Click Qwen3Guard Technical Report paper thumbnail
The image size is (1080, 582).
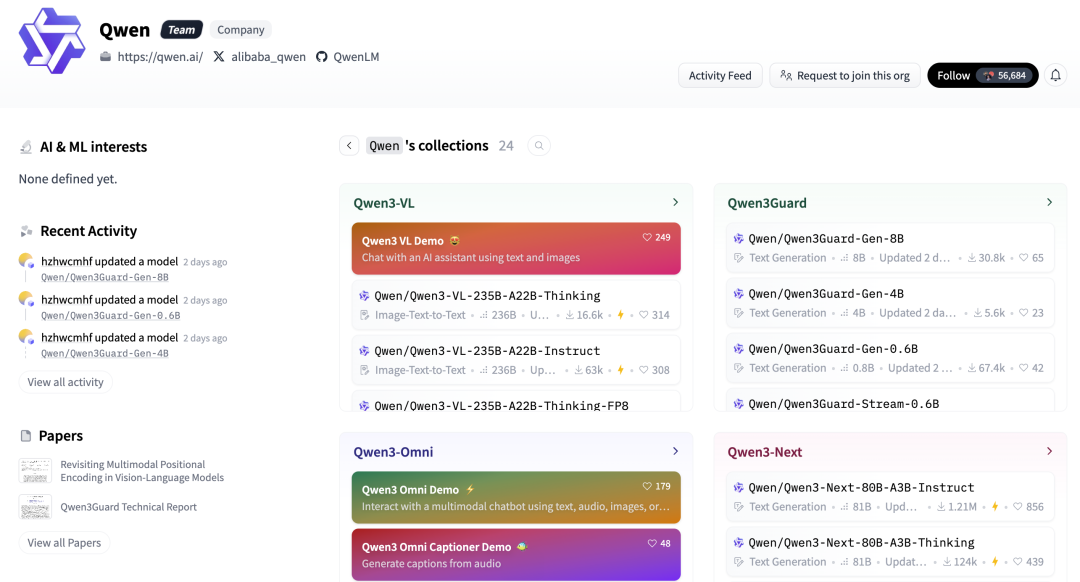click(35, 507)
